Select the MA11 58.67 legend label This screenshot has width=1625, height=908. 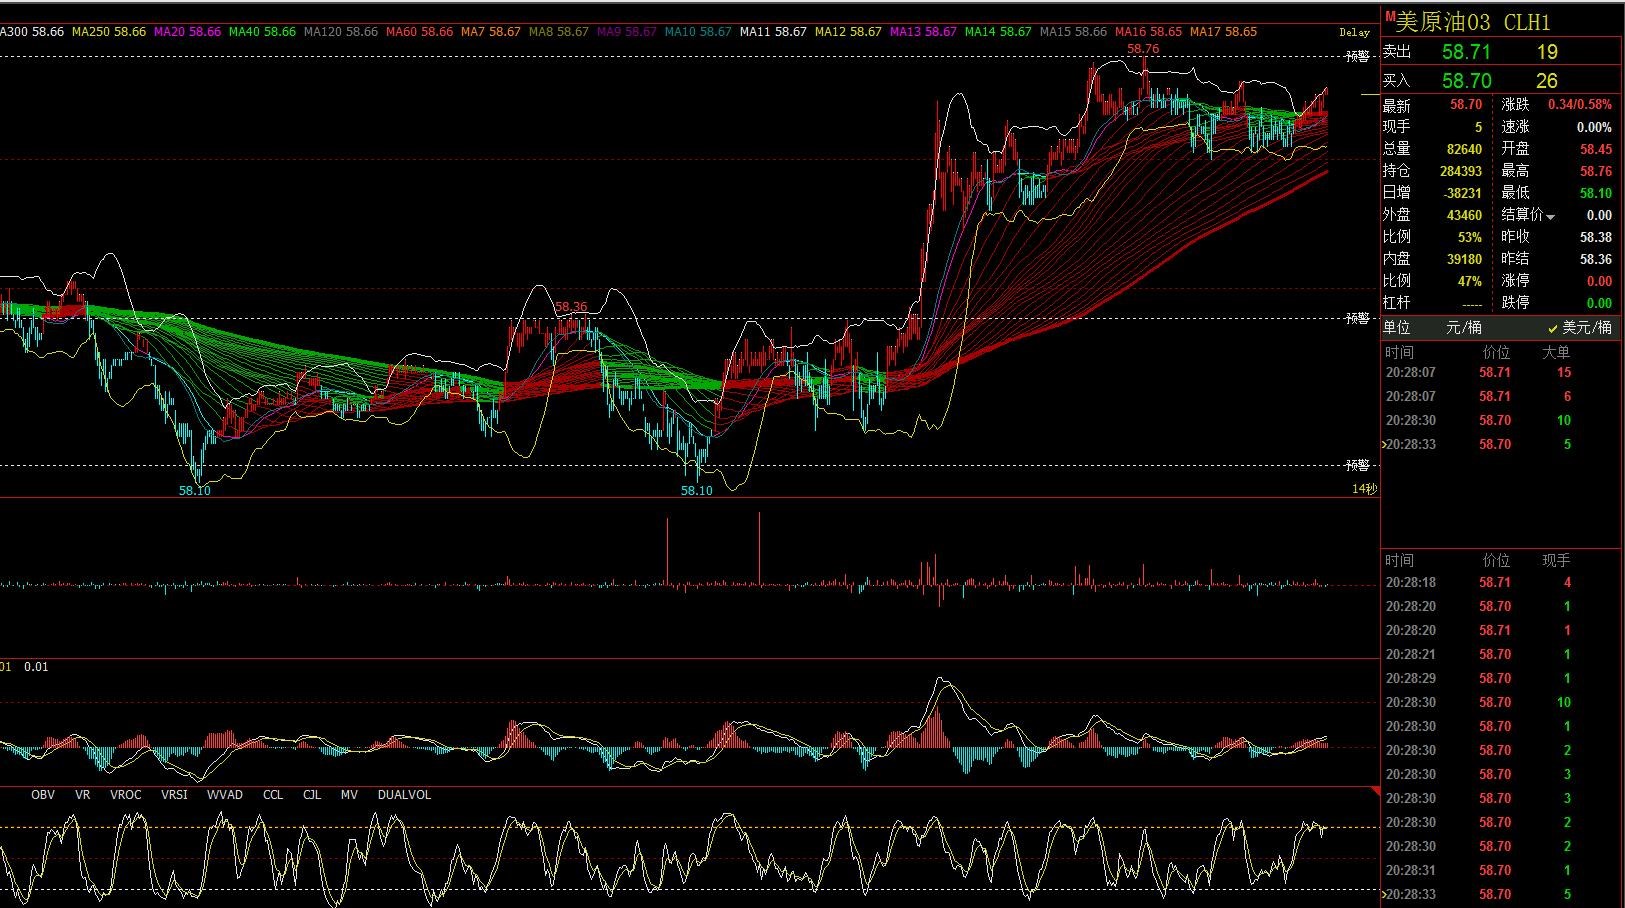(773, 32)
